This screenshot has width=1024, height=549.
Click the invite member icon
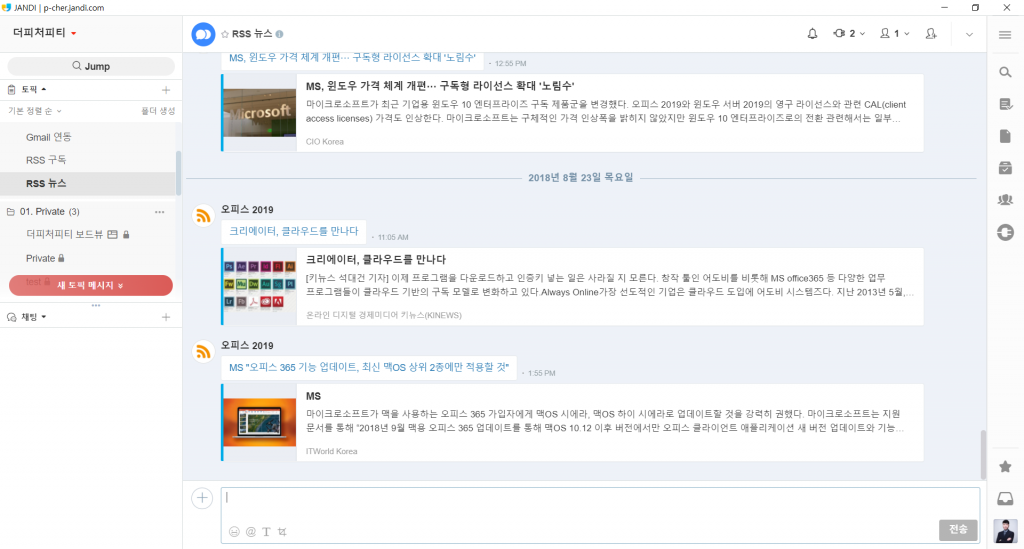[931, 34]
